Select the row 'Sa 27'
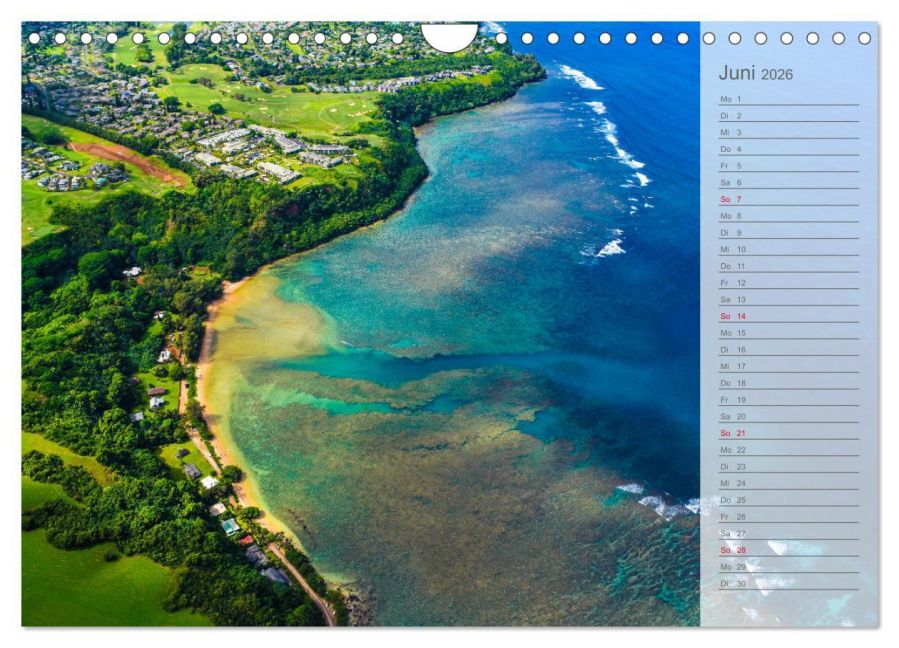 pyautogui.click(x=789, y=533)
